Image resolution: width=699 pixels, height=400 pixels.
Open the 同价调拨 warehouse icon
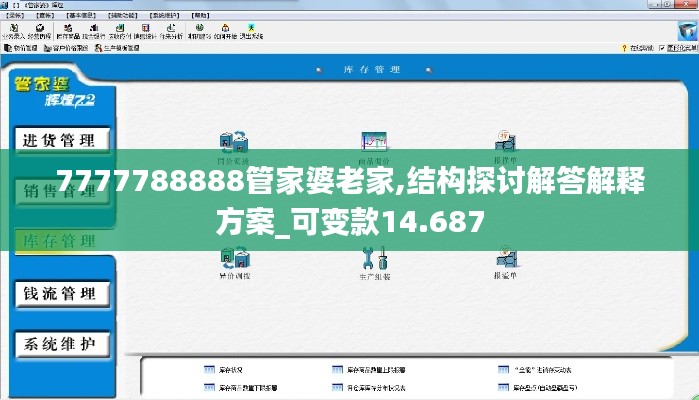tap(234, 142)
